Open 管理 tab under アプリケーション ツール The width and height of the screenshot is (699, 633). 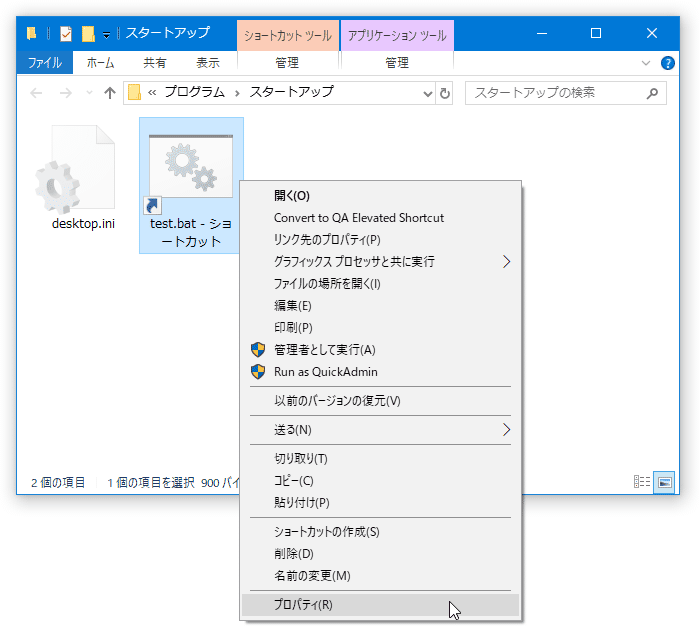397,63
